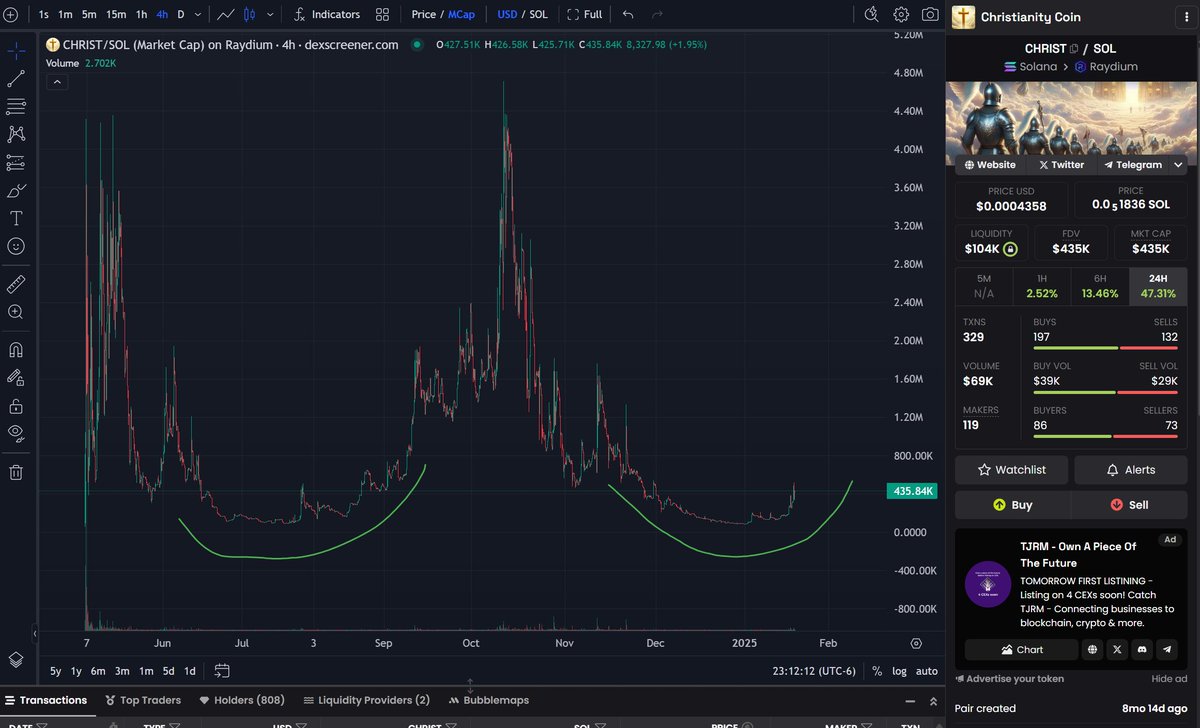The image size is (1200, 728).
Task: Copy the CHRIST token address
Action: point(1073,48)
